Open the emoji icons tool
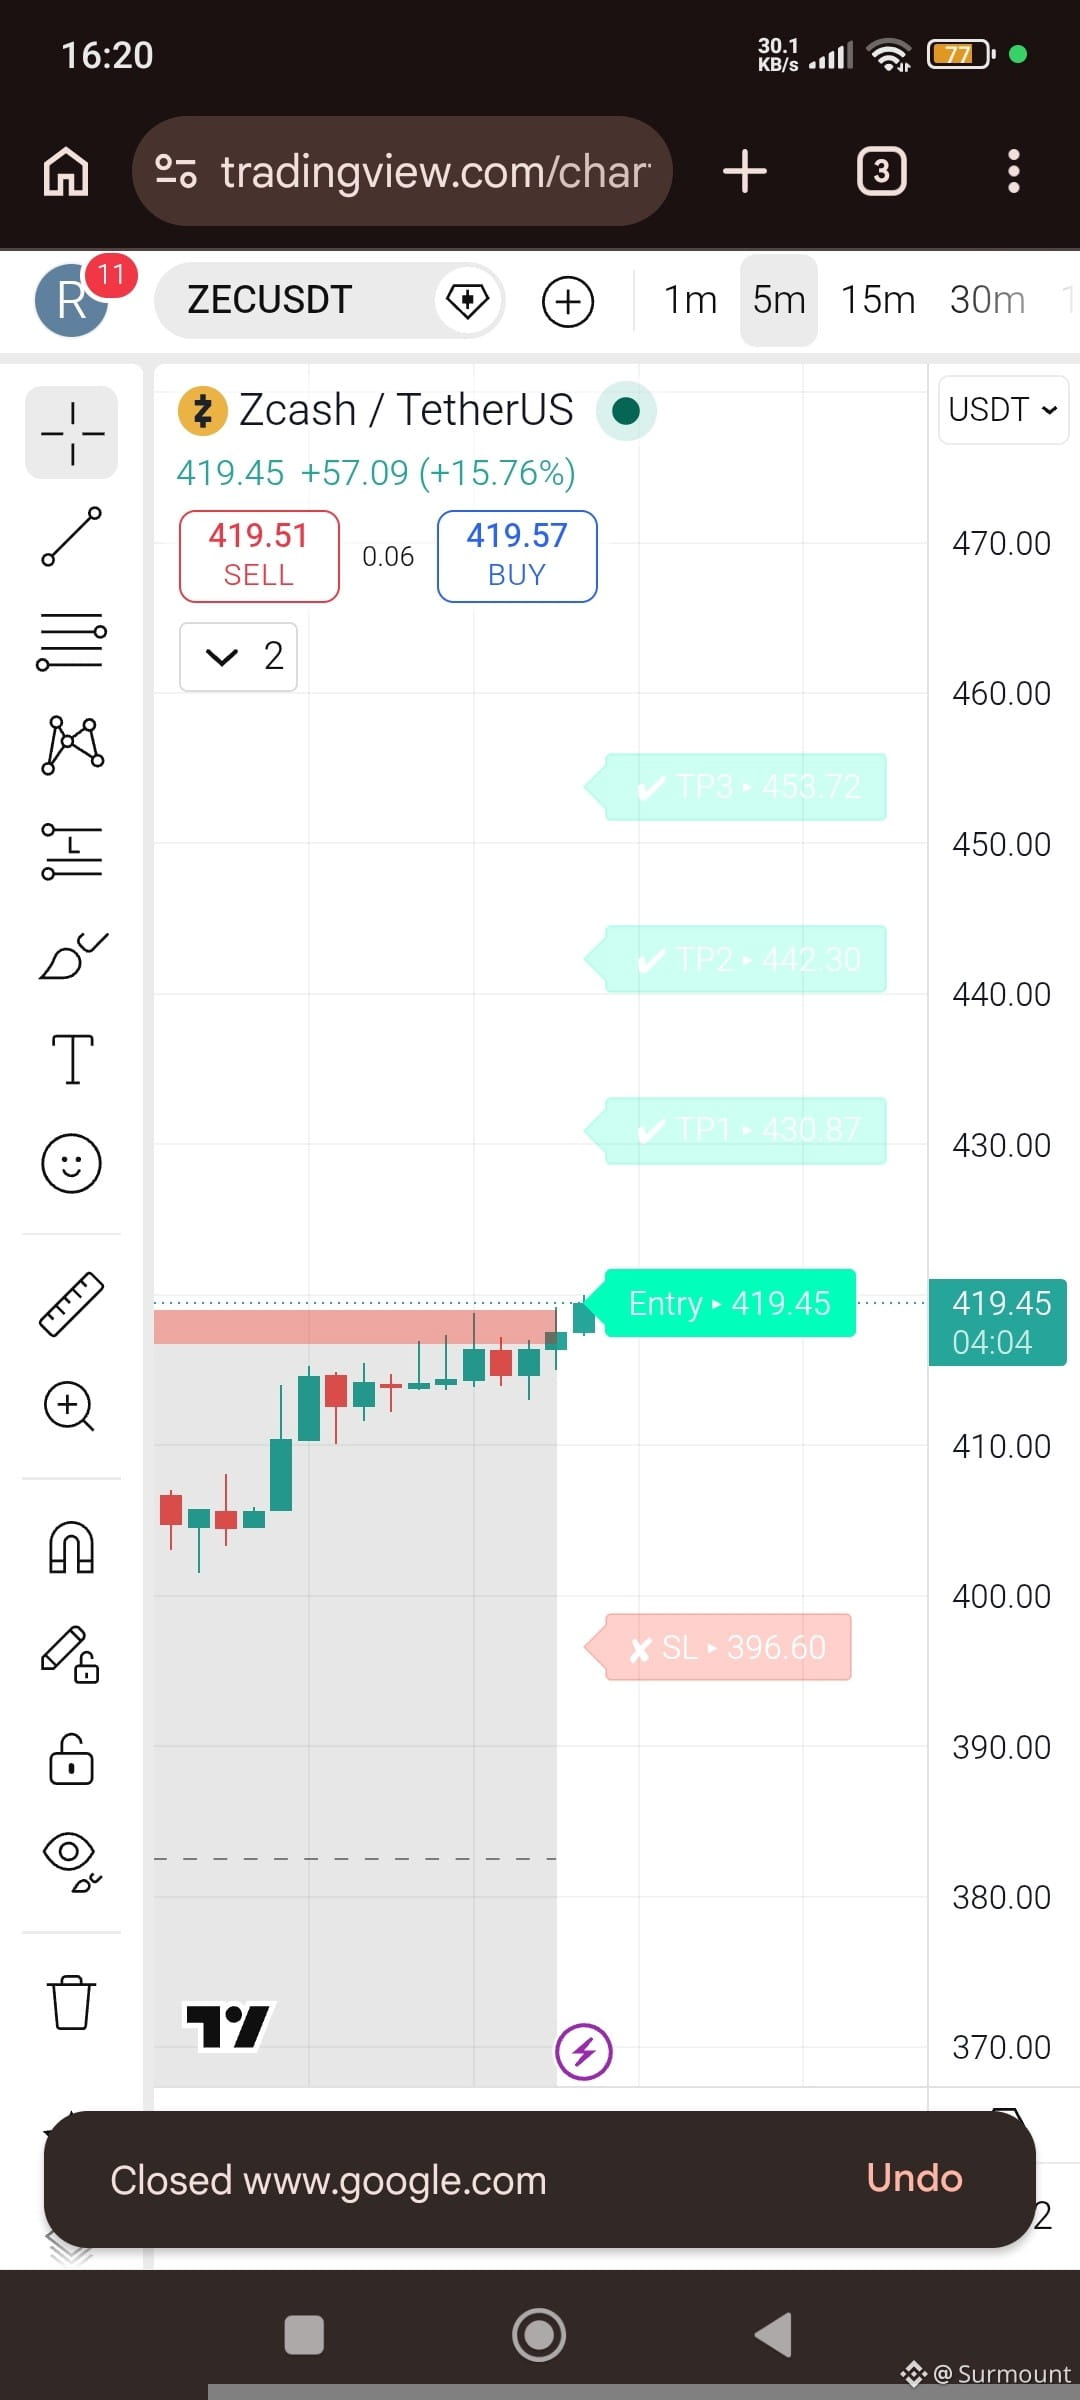This screenshot has height=2400, width=1080. pos(71,1163)
